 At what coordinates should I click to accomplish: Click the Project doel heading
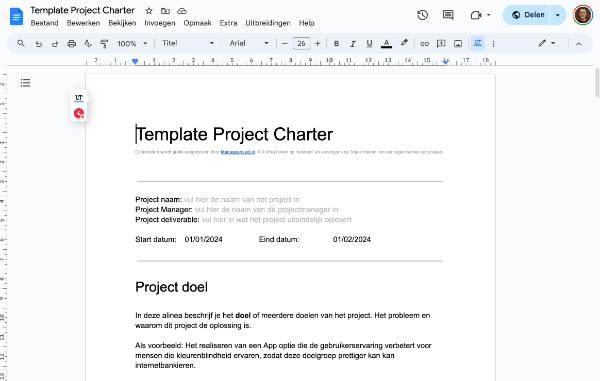(x=171, y=287)
